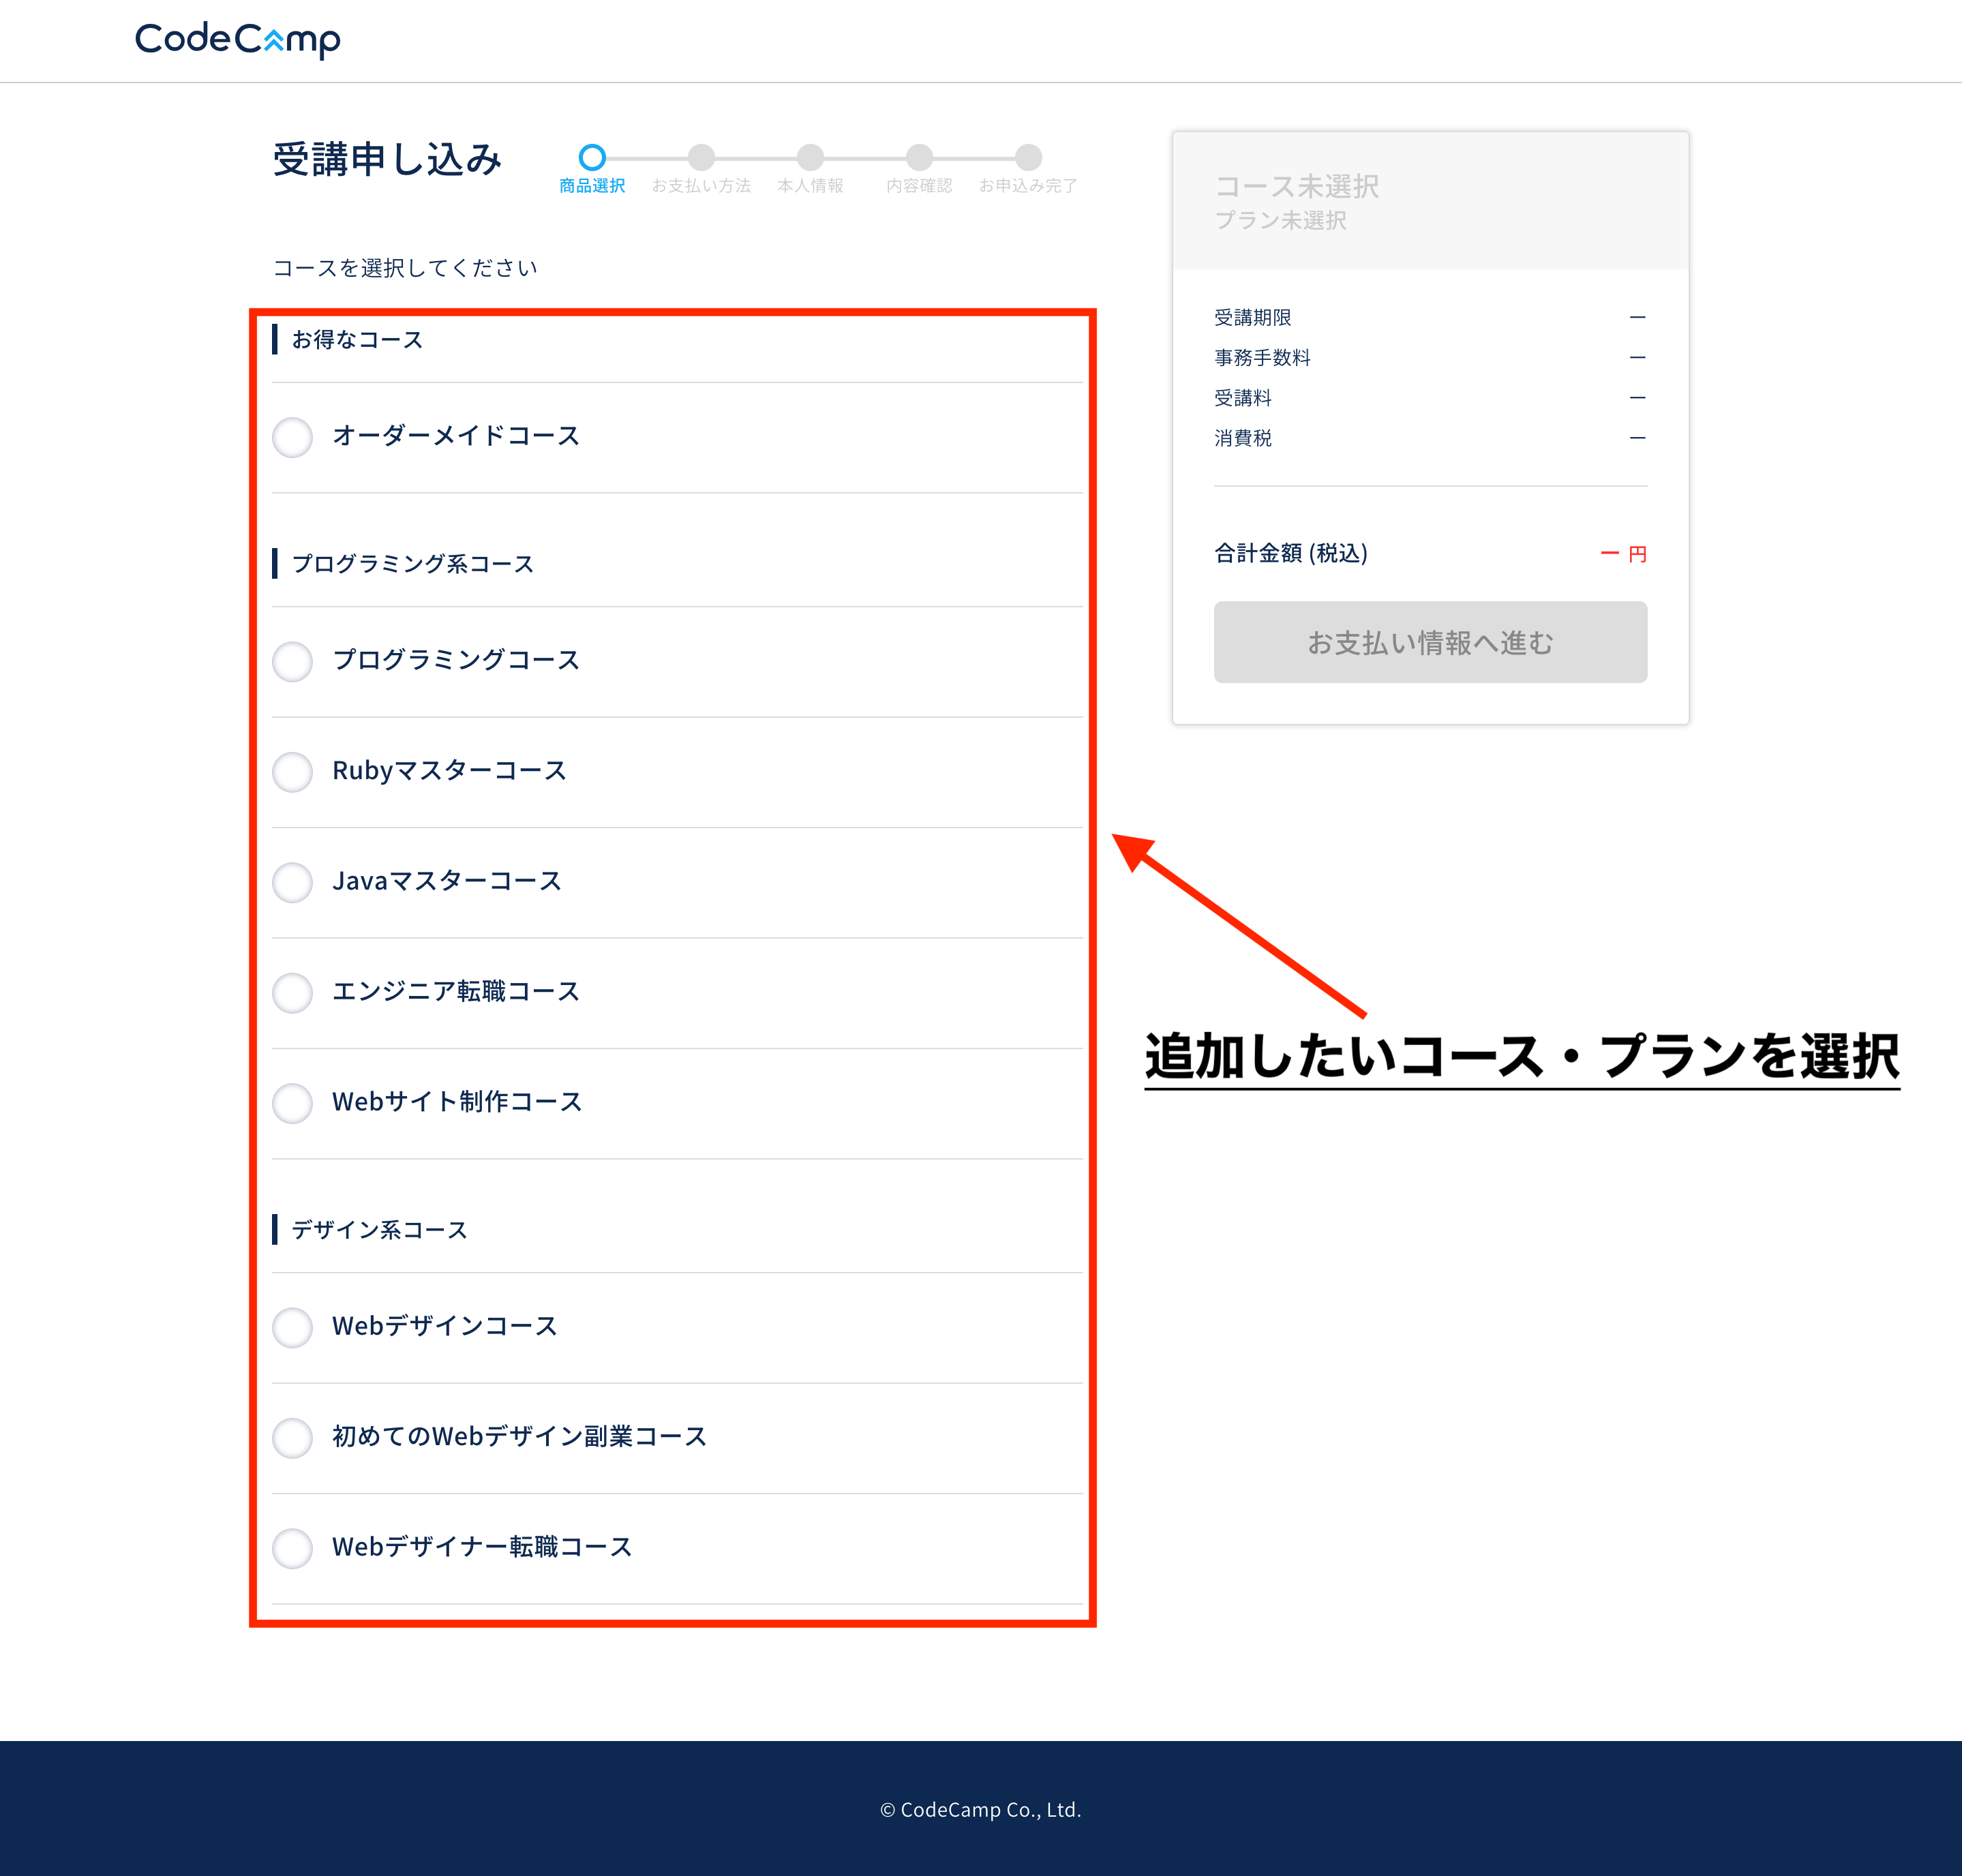The height and width of the screenshot is (1876, 1962).
Task: Select the Webデザインコース radio button
Action: (x=293, y=1327)
